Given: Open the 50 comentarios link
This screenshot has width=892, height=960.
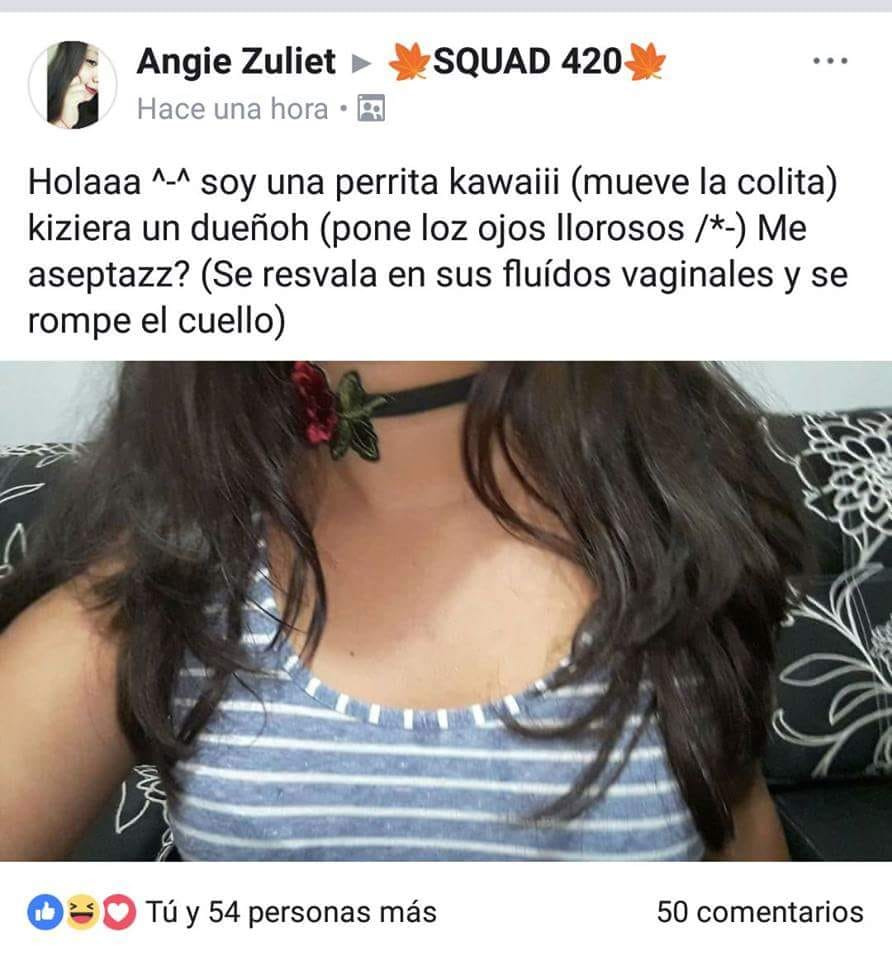Looking at the screenshot, I should pos(760,912).
